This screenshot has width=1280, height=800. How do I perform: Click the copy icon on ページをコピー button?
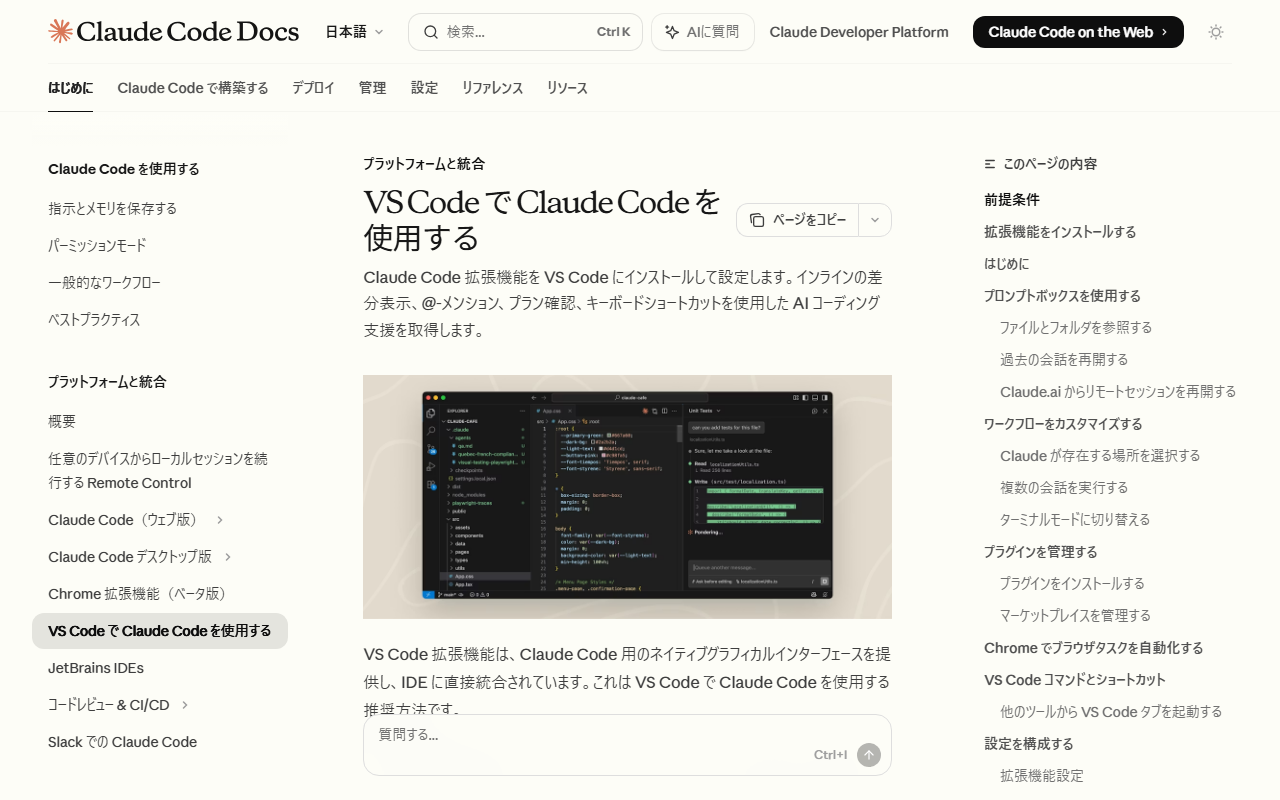click(755, 220)
